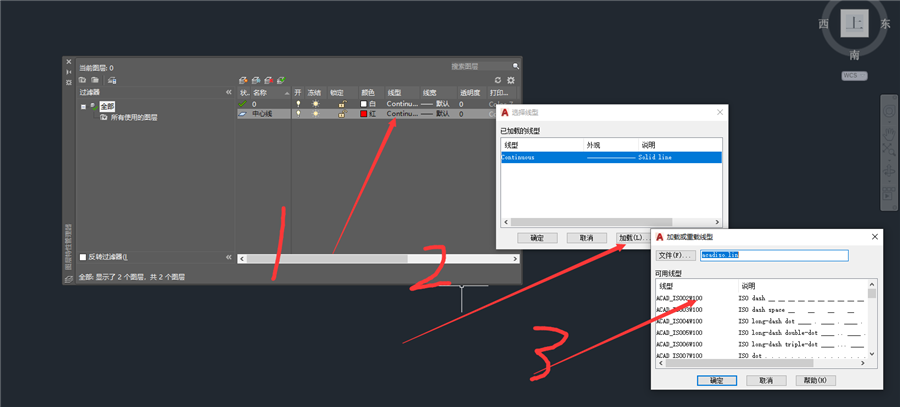The image size is (900, 407).
Task: Select 所有使用的图层 in the filter tree
Action: coord(134,118)
